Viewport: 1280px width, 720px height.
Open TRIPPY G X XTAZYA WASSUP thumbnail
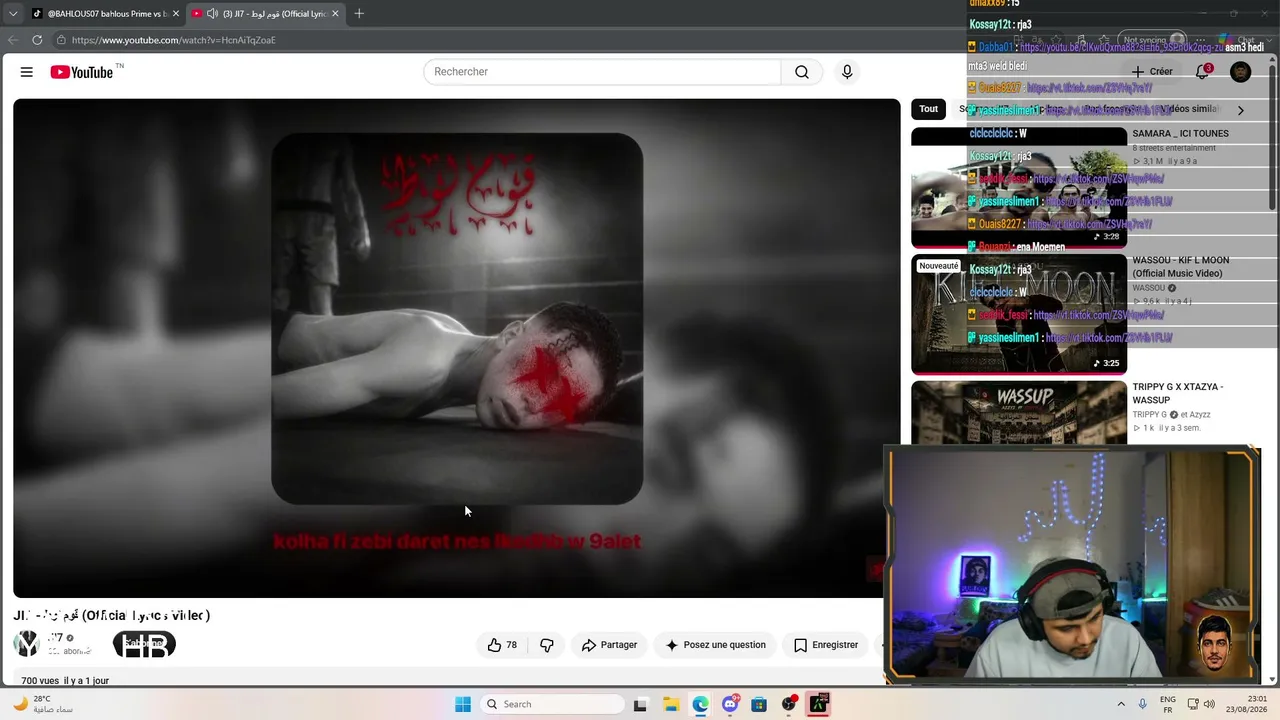pyautogui.click(x=1019, y=412)
